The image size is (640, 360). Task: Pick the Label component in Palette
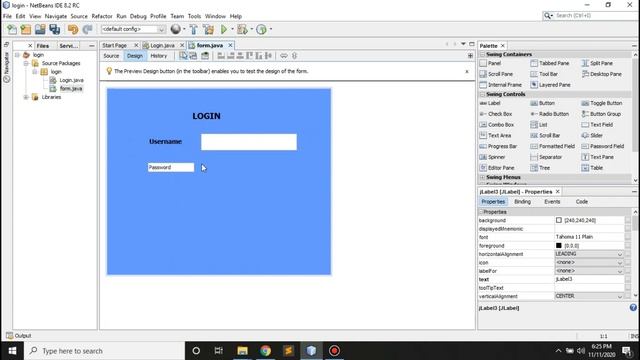click(490, 103)
